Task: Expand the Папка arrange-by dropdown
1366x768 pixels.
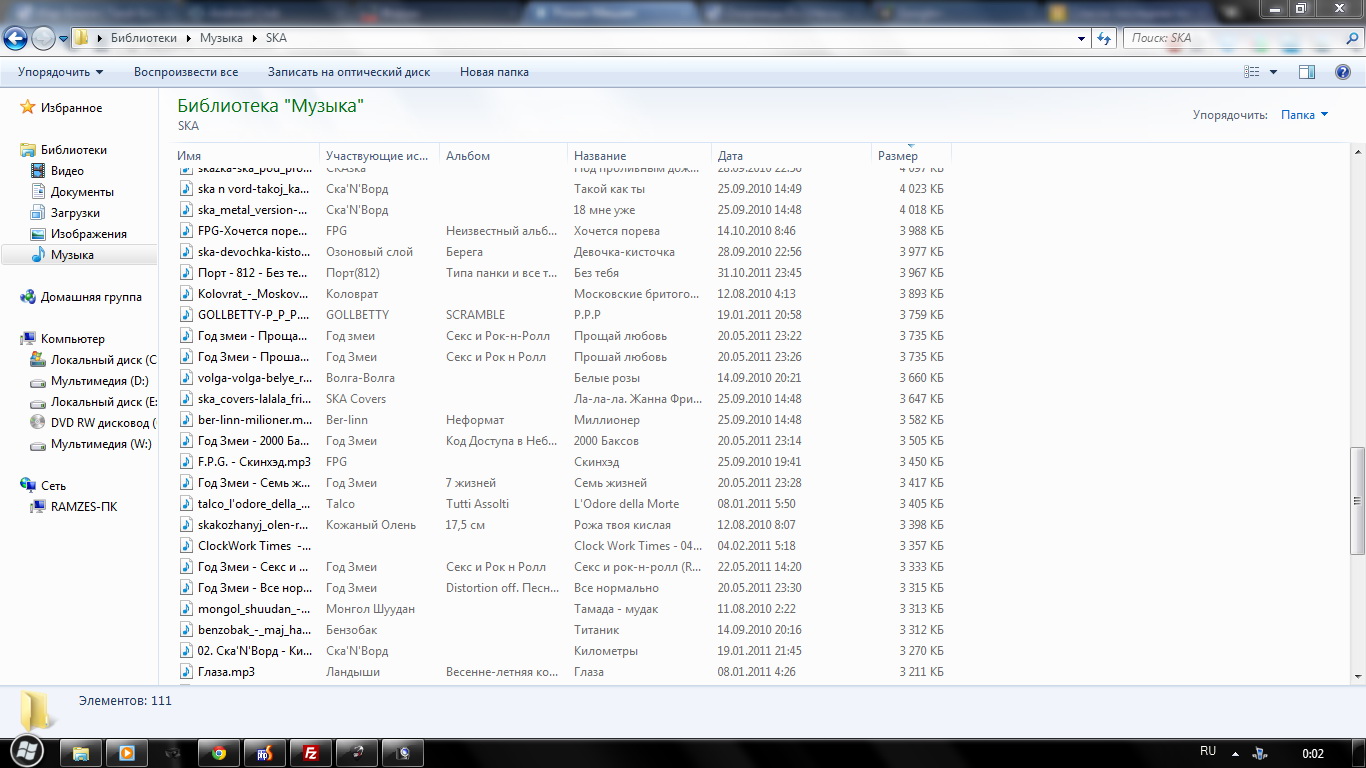Action: coord(1304,115)
